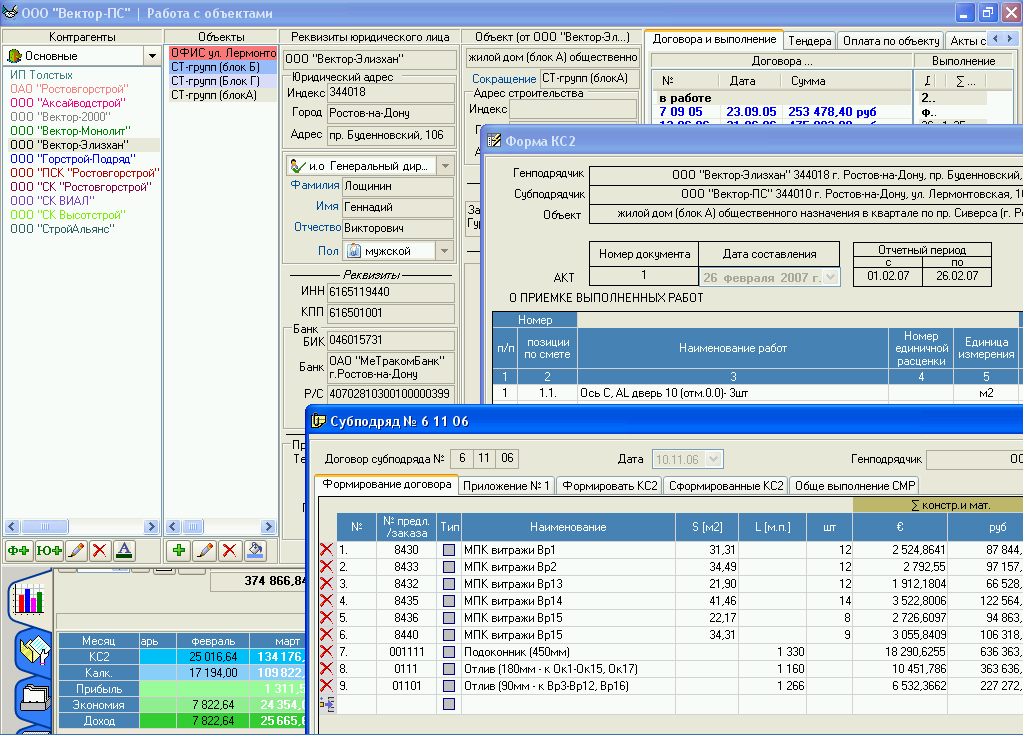Viewport: 1023px width, 735px height.
Task: Delete row 7 Подоконник (450мм)
Action: coord(326,652)
